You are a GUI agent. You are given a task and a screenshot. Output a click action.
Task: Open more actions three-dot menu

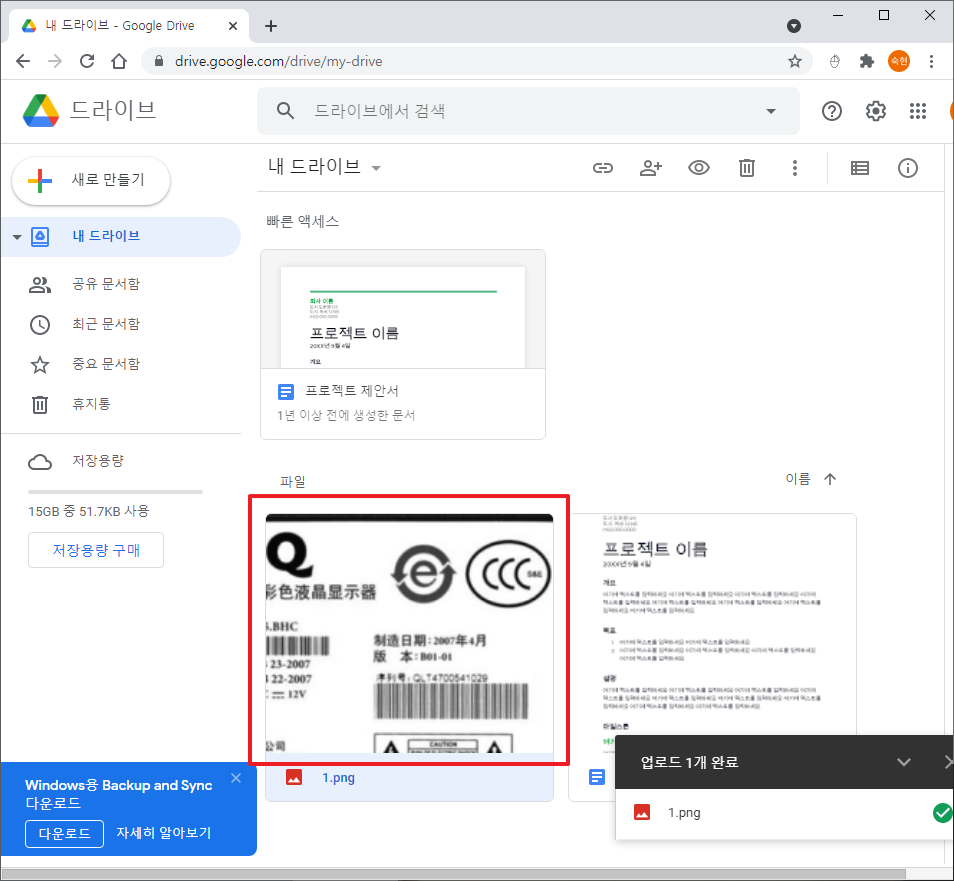pos(795,168)
